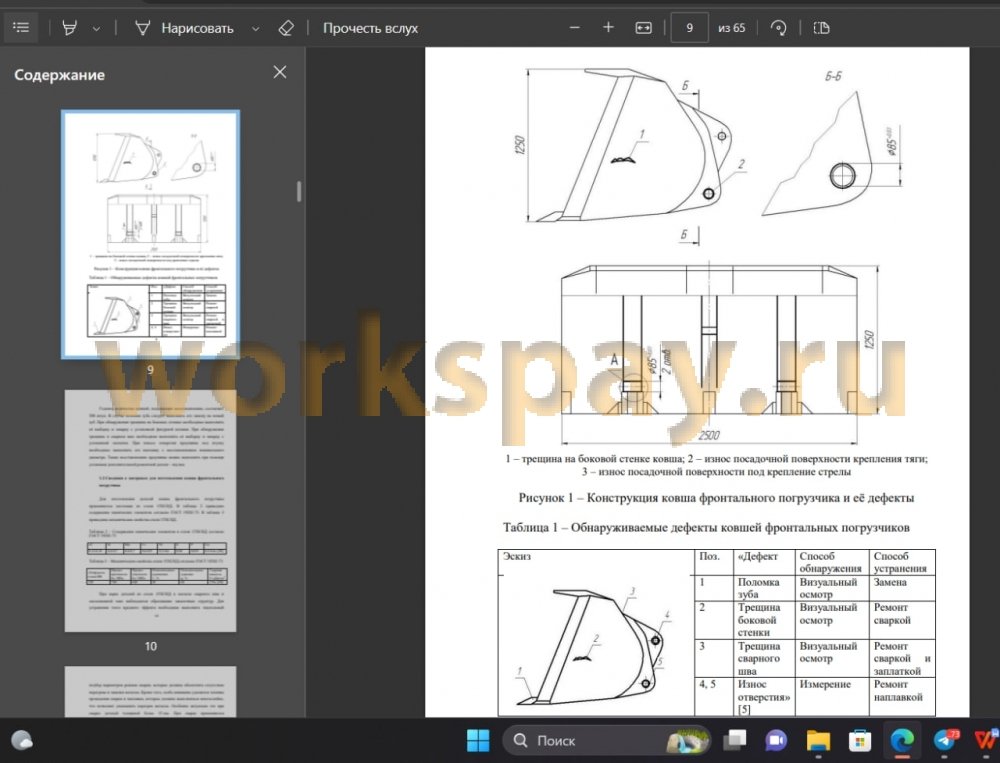Zoom out with minus button

[575, 27]
